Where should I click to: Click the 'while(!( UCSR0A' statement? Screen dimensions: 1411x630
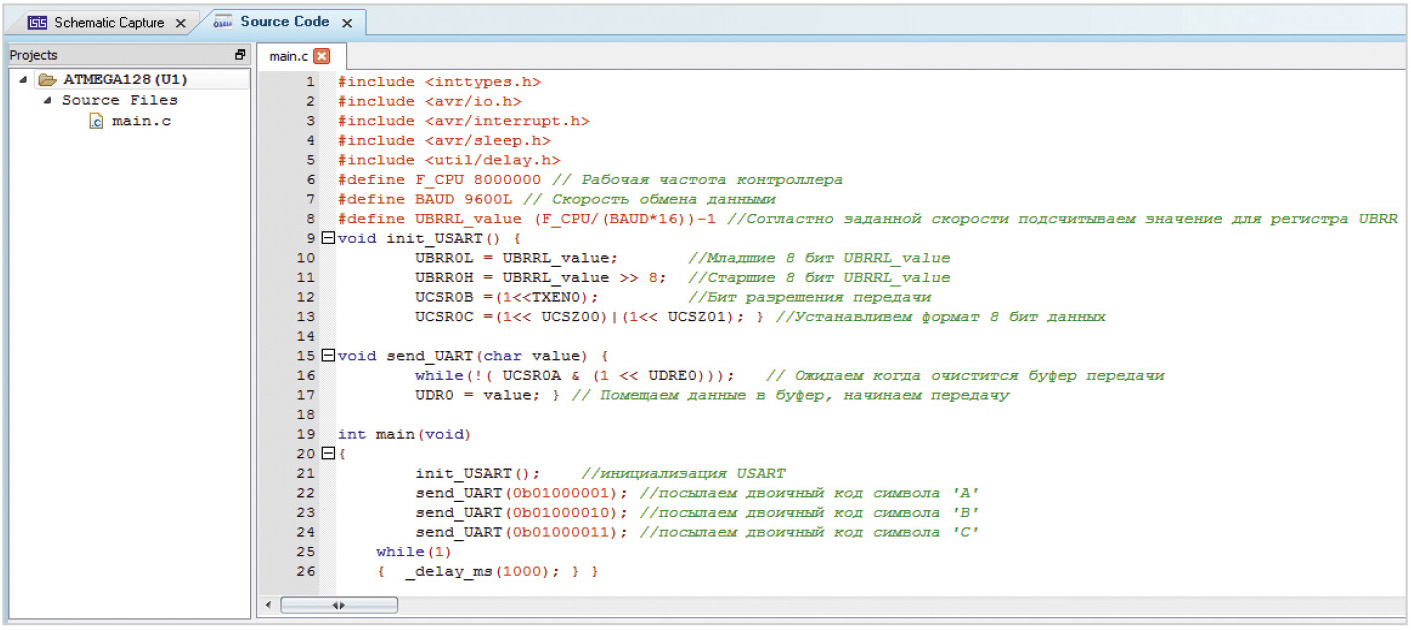point(575,375)
